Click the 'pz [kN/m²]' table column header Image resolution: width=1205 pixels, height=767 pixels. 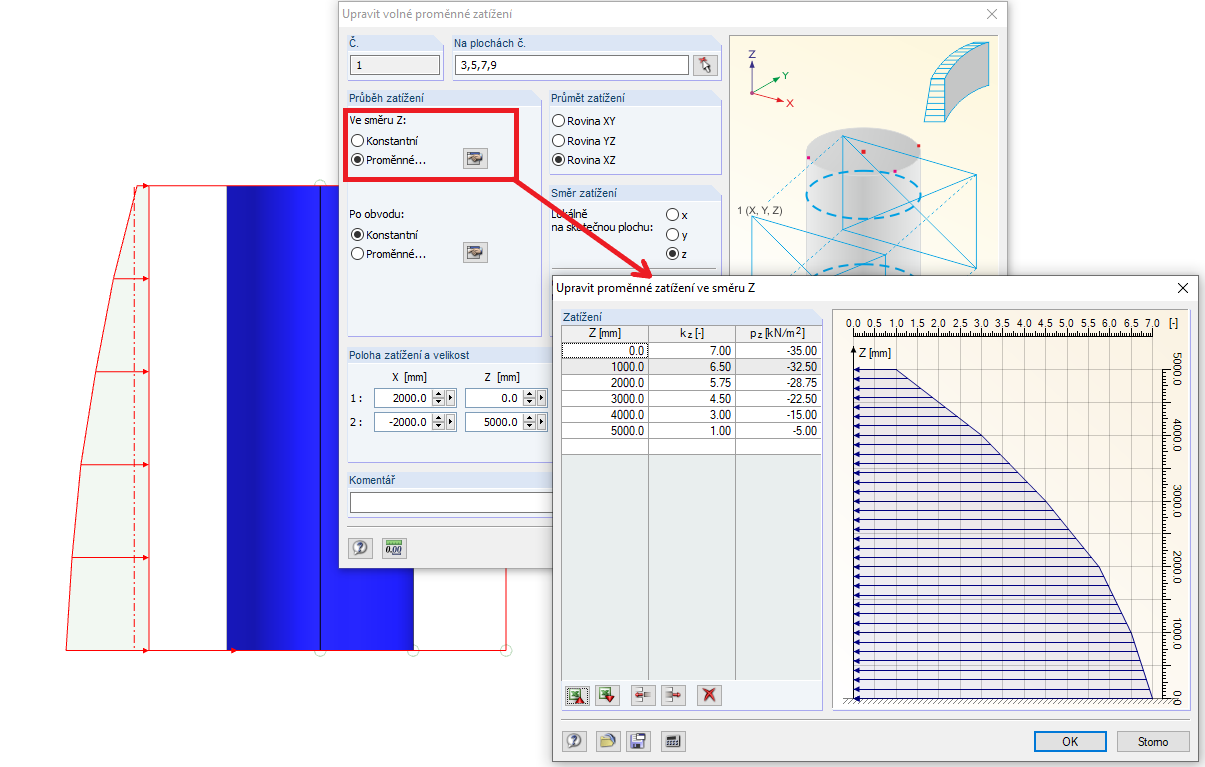(x=778, y=334)
